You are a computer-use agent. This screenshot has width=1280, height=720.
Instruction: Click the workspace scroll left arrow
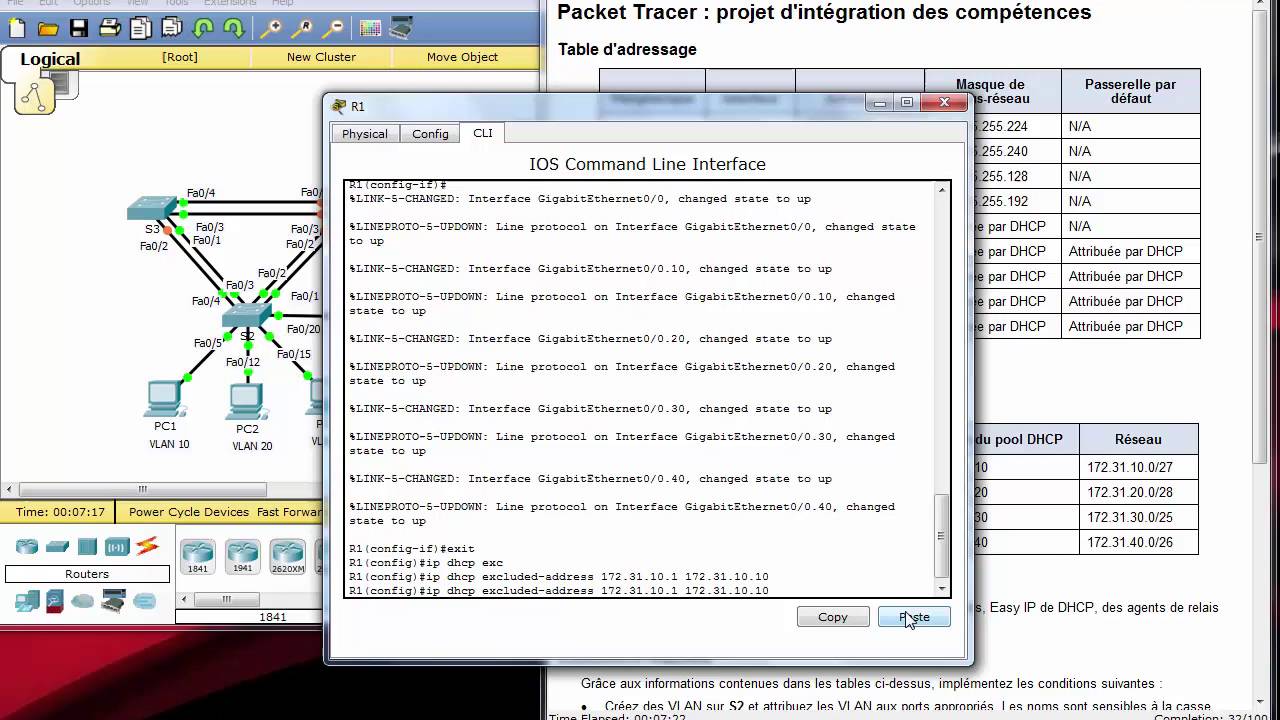pos(9,490)
